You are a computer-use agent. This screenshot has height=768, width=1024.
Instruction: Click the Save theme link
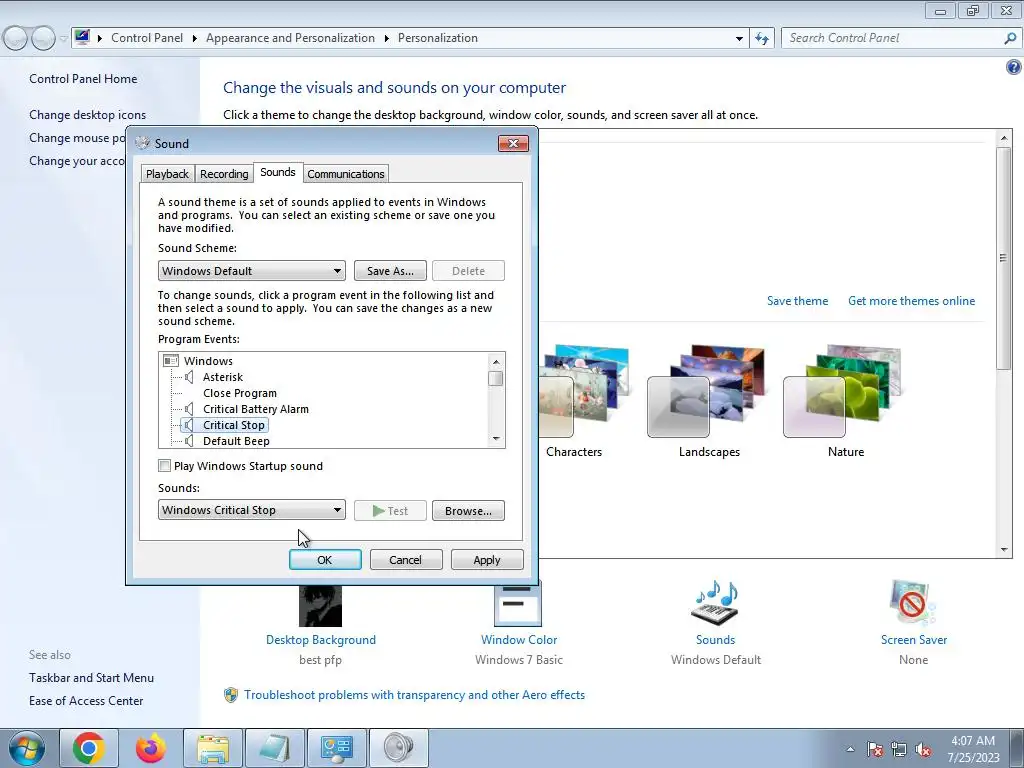click(x=797, y=301)
